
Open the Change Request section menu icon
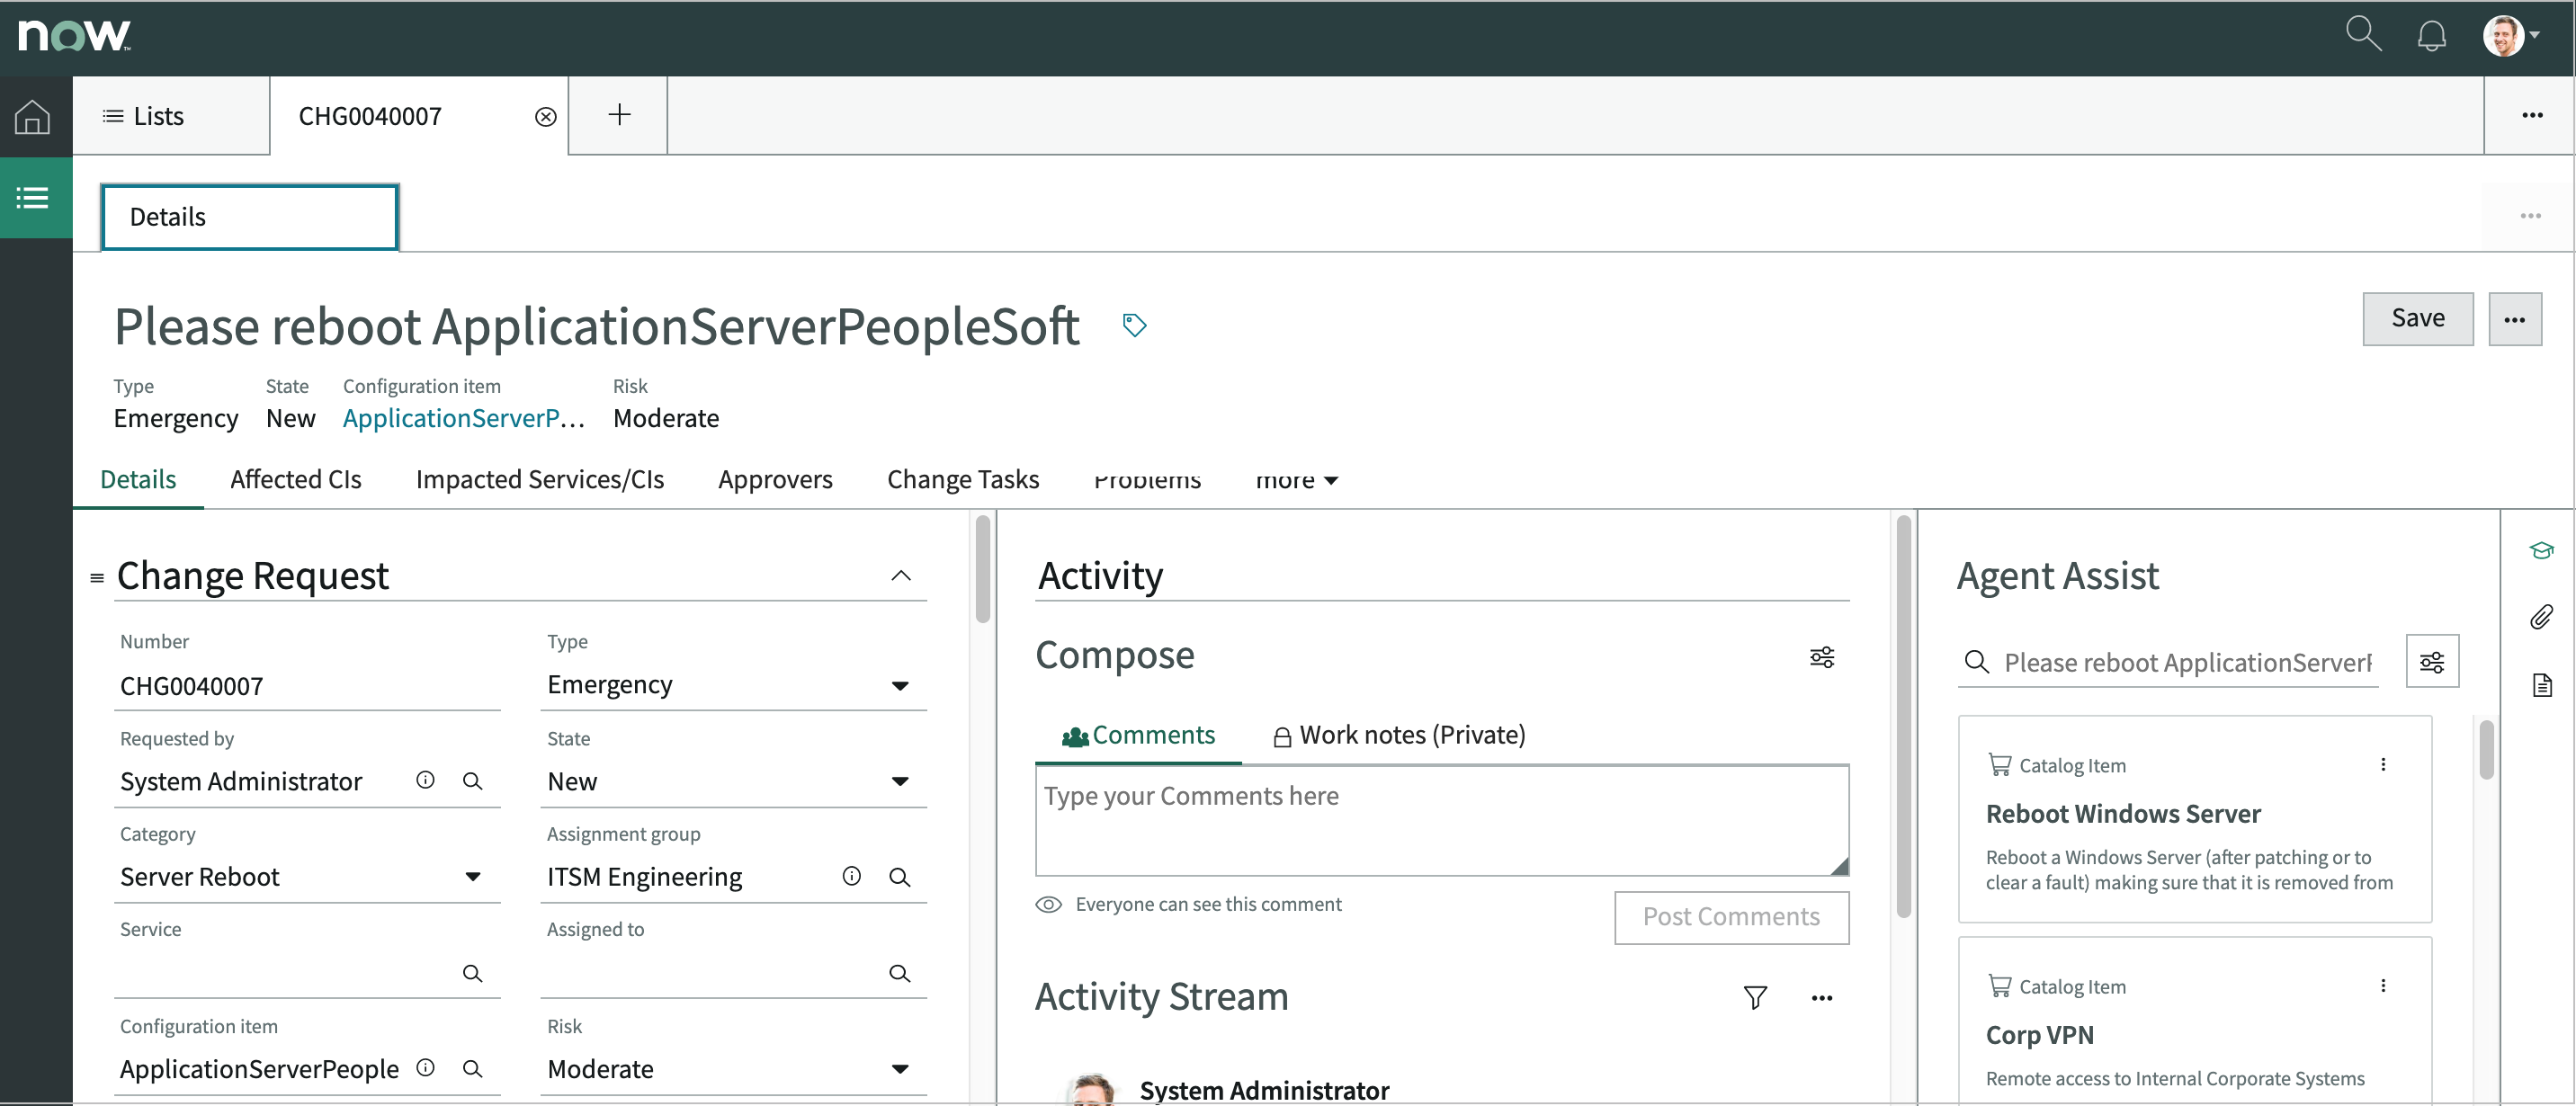pos(97,578)
